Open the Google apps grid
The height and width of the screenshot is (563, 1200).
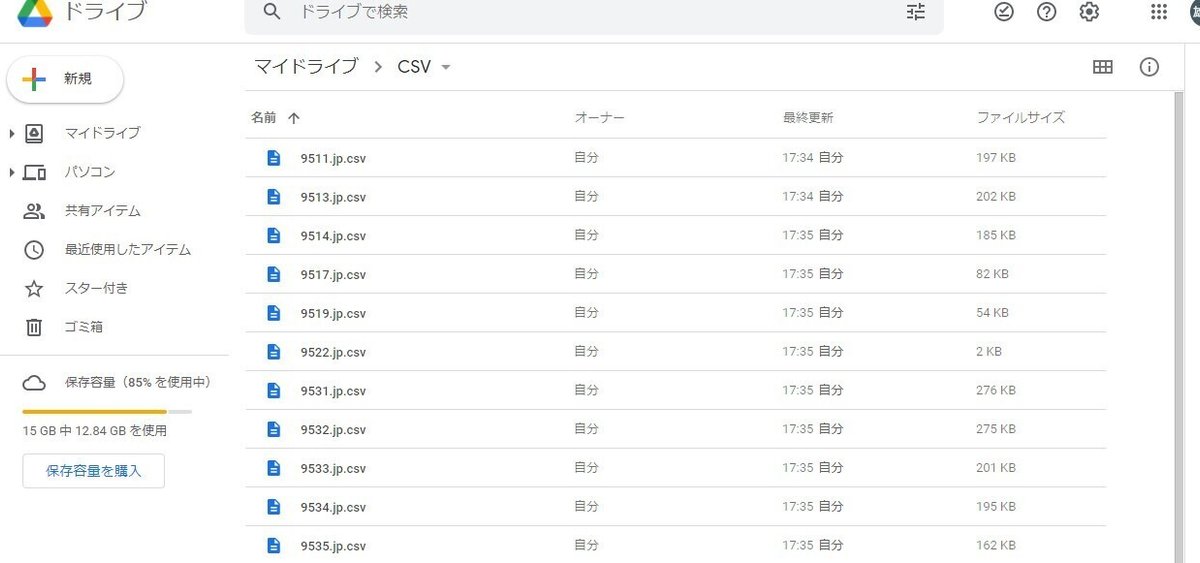click(1159, 12)
